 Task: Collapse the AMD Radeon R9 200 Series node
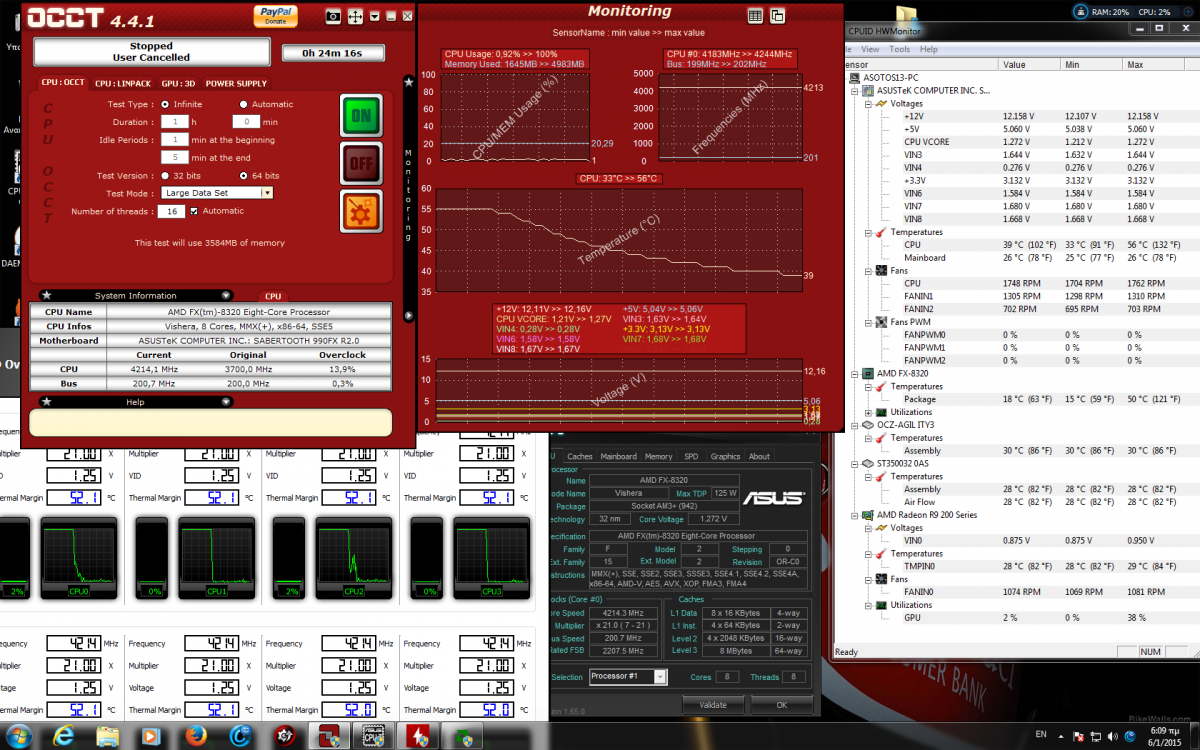(x=855, y=515)
